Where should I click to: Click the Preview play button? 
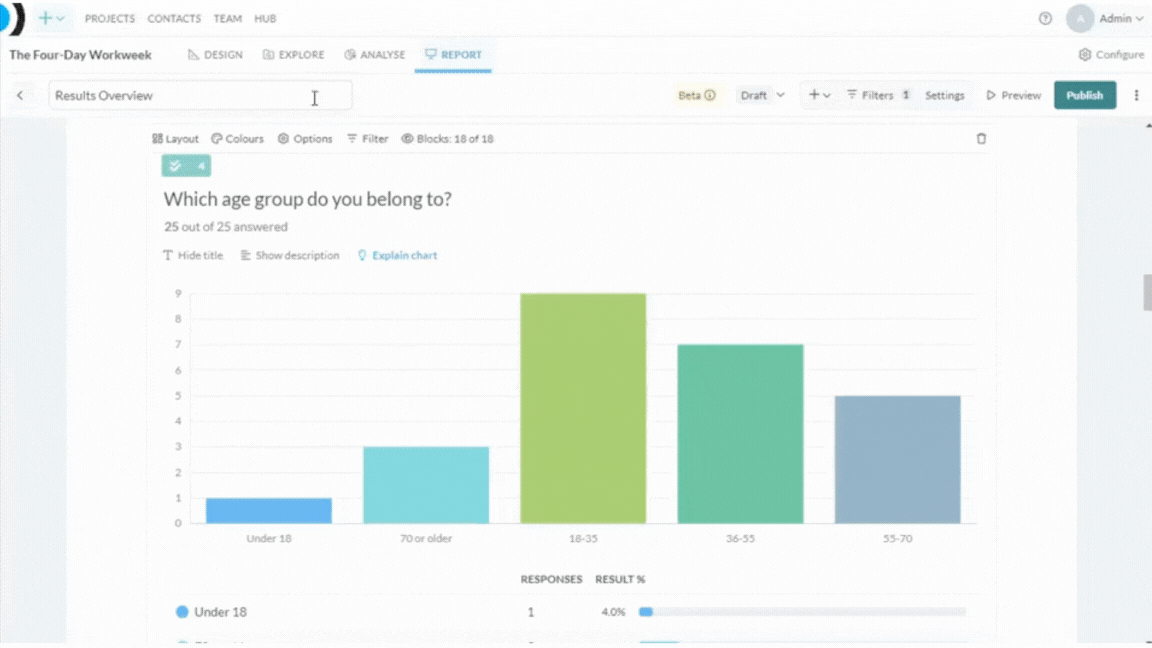[1013, 96]
